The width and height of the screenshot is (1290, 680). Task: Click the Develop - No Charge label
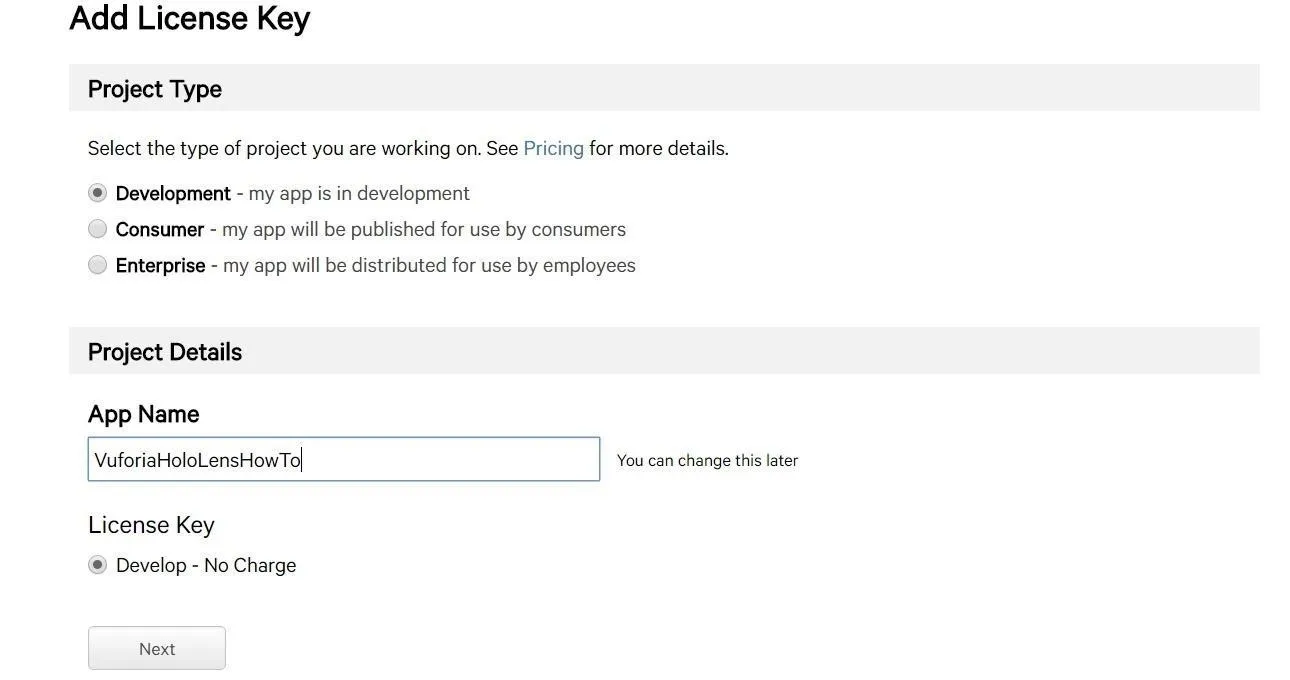click(x=206, y=565)
